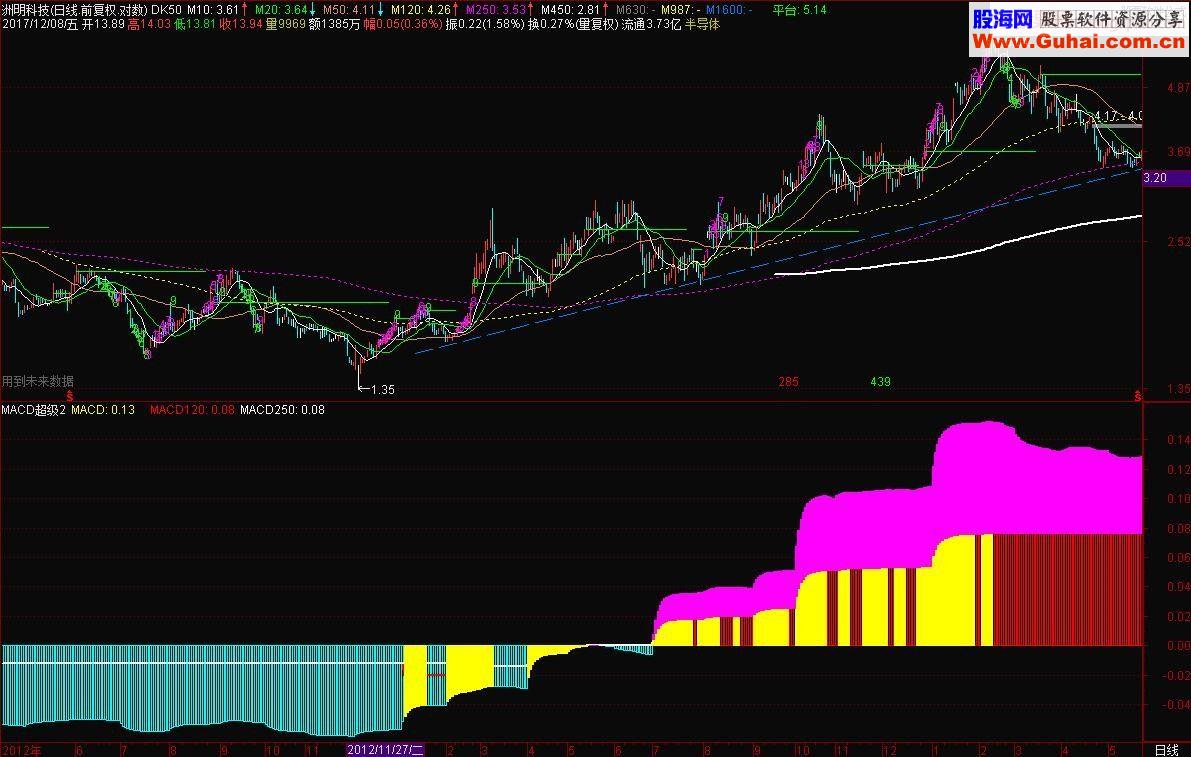The image size is (1191, 757).
Task: Click the MACD超级2 indicator title
Action: coord(33,410)
